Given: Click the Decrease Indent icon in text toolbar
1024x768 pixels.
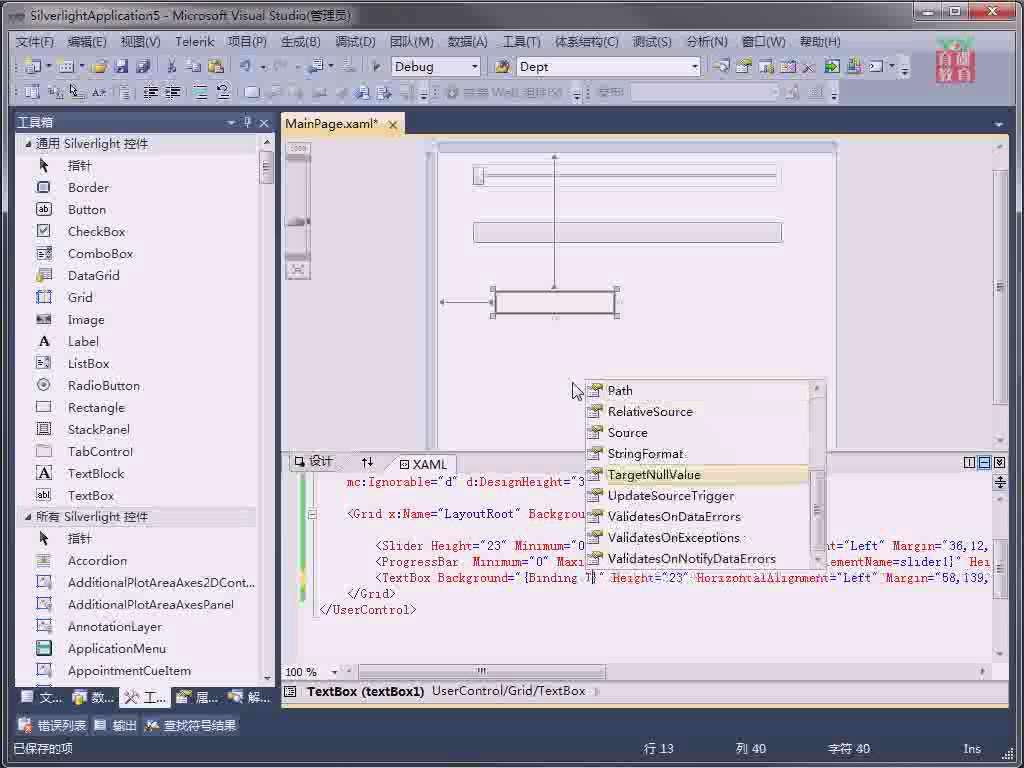Looking at the screenshot, I should [150, 92].
